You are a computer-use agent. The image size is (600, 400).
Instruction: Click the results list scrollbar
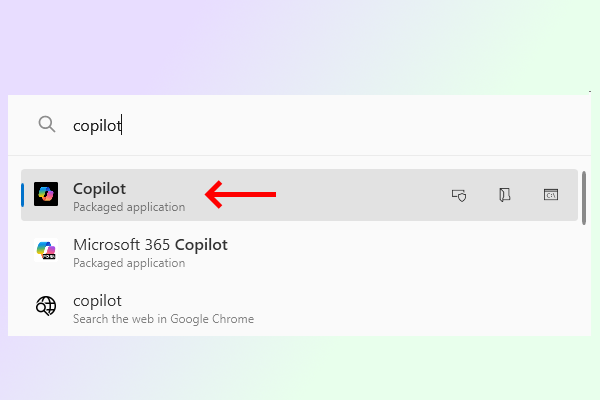583,196
